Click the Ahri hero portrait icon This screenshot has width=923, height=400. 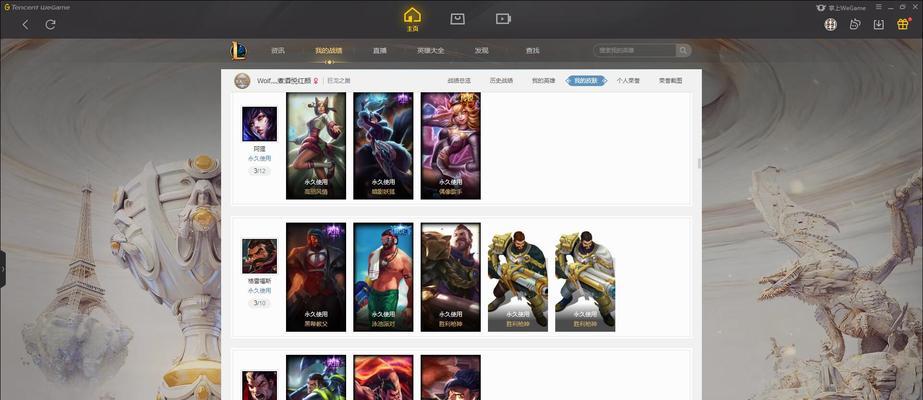coord(260,124)
